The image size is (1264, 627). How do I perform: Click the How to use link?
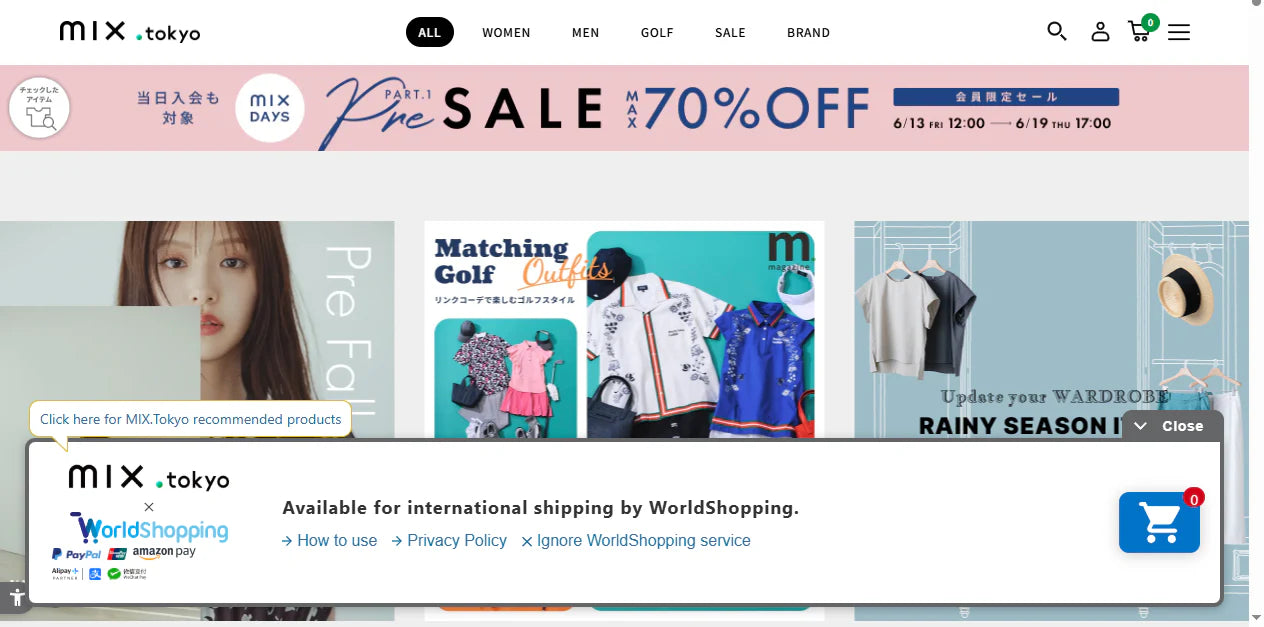coord(330,540)
